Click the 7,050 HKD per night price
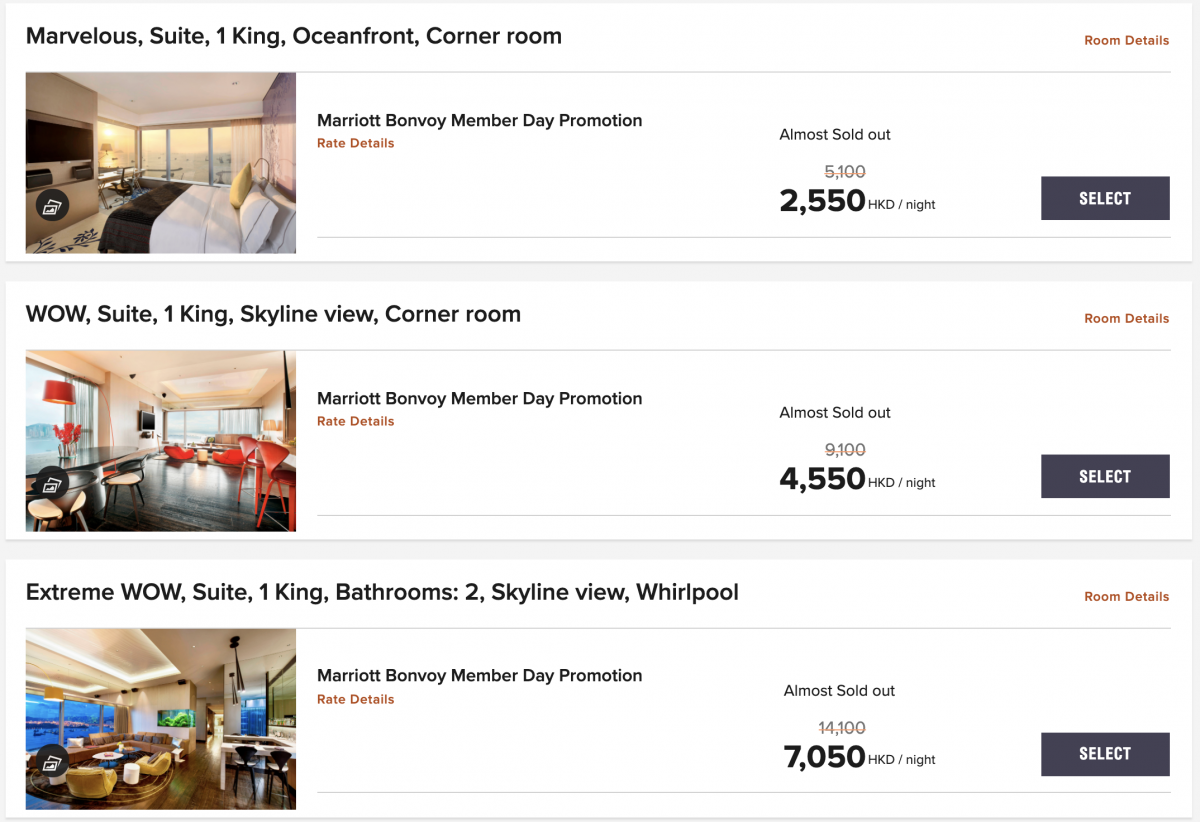The height and width of the screenshot is (822, 1200). tap(860, 757)
